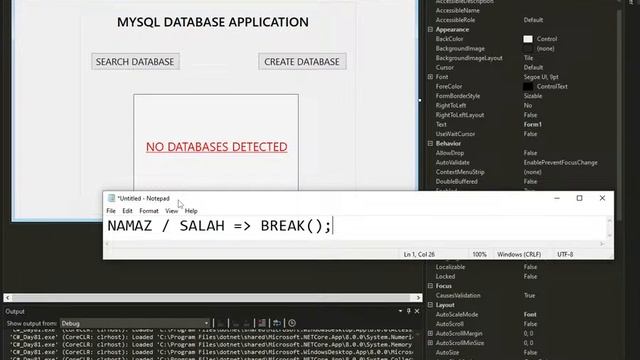Select the CausesValidation property row
Image resolution: width=640 pixels, height=360 pixels.
pyautogui.click(x=522, y=296)
